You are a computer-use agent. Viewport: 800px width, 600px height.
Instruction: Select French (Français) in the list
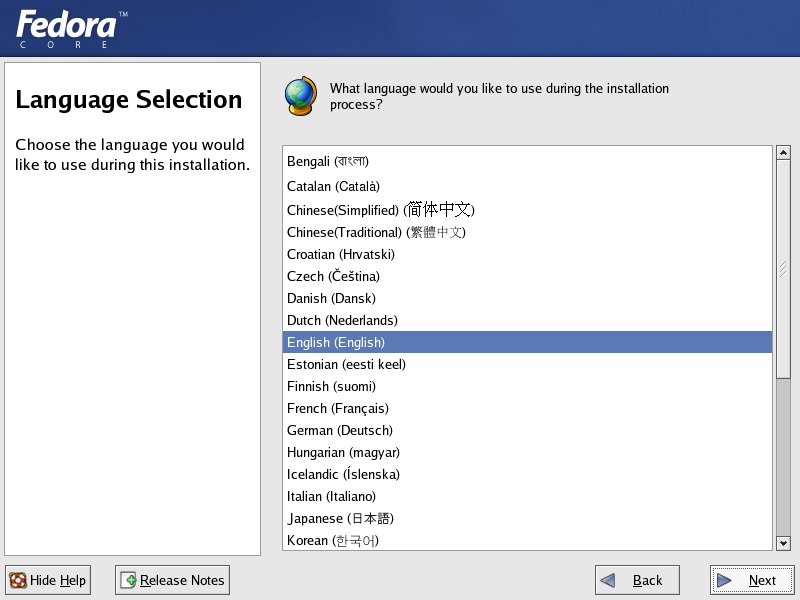(x=337, y=408)
